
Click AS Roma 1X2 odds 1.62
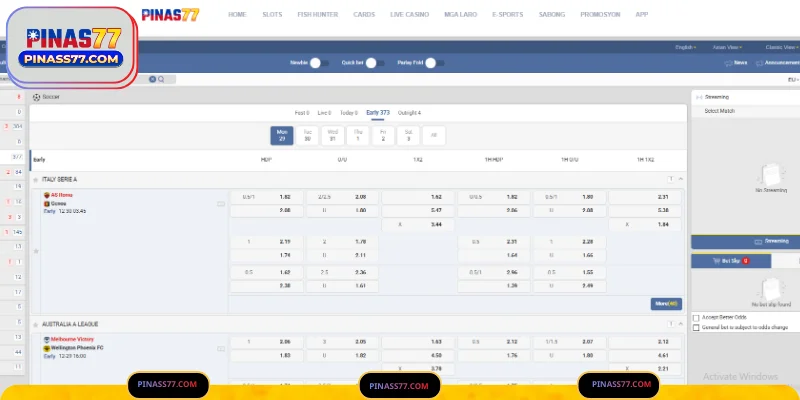[418, 197]
